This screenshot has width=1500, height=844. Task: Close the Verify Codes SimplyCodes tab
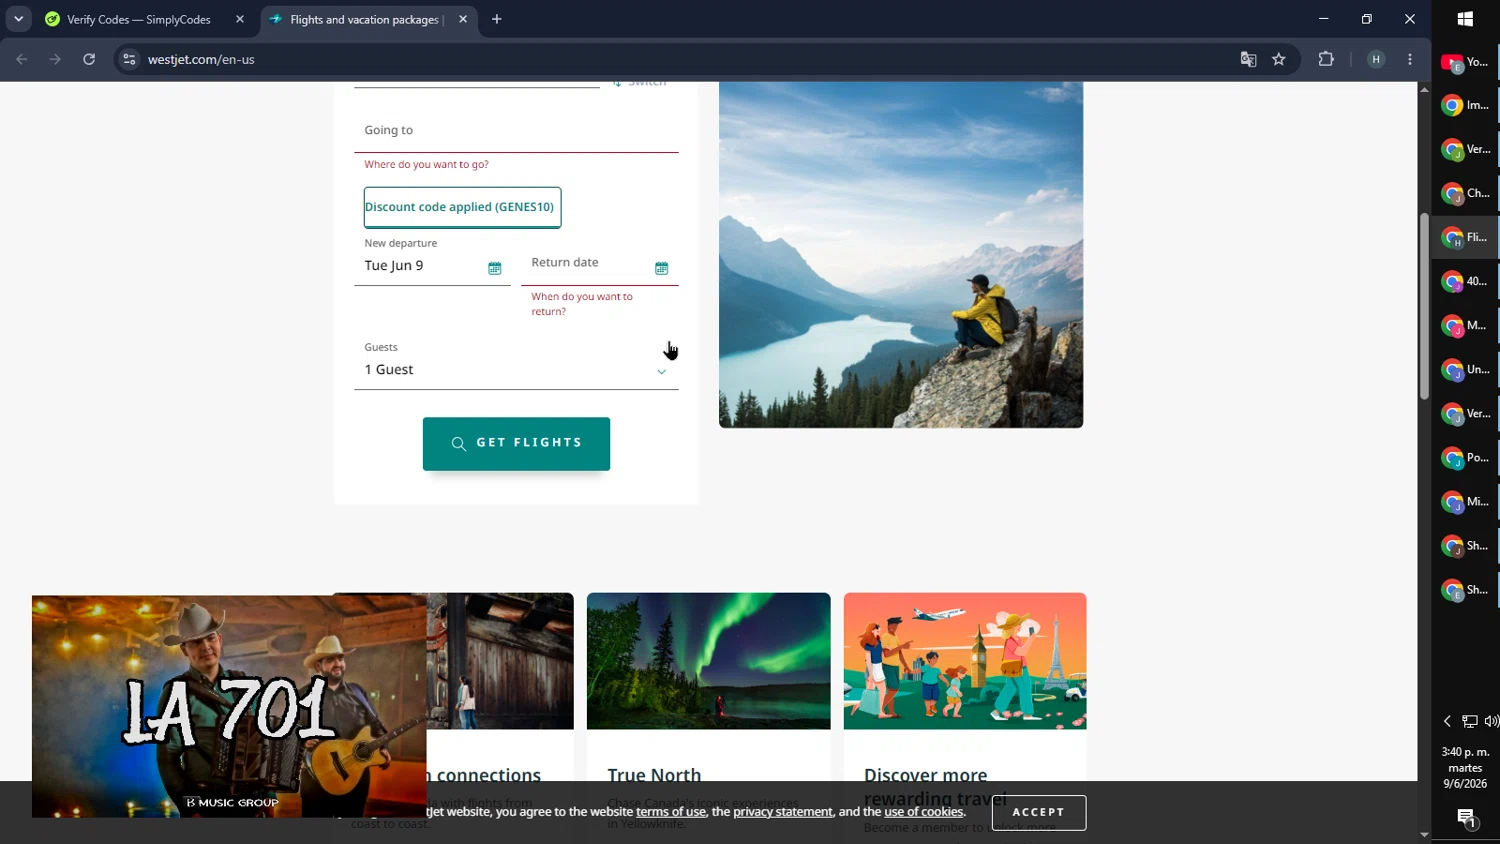240,19
